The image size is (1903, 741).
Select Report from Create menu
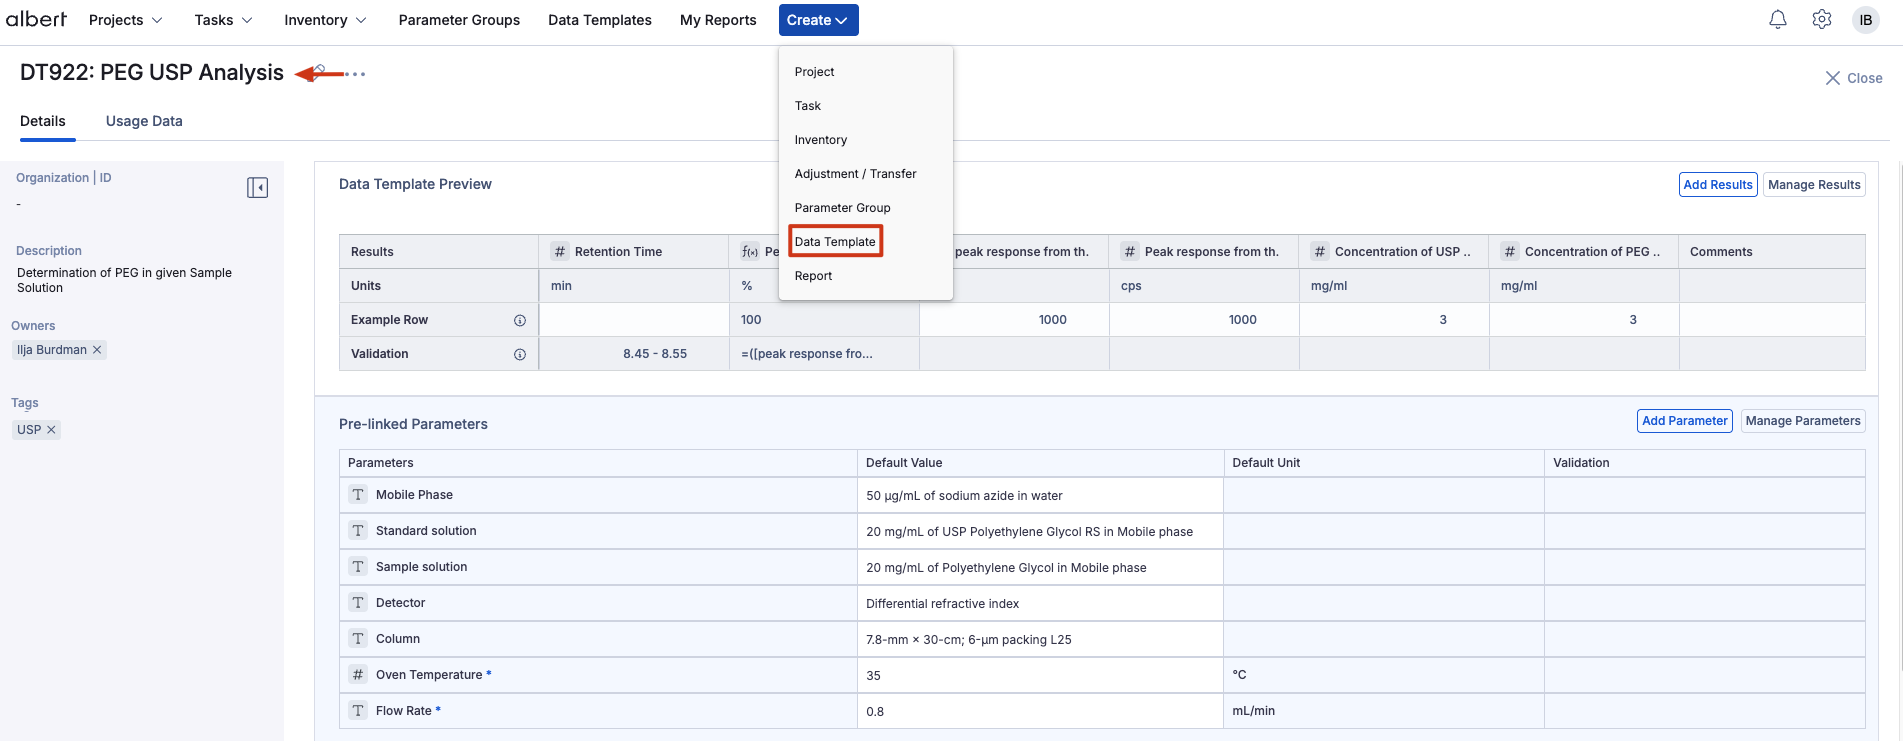pyautogui.click(x=813, y=276)
